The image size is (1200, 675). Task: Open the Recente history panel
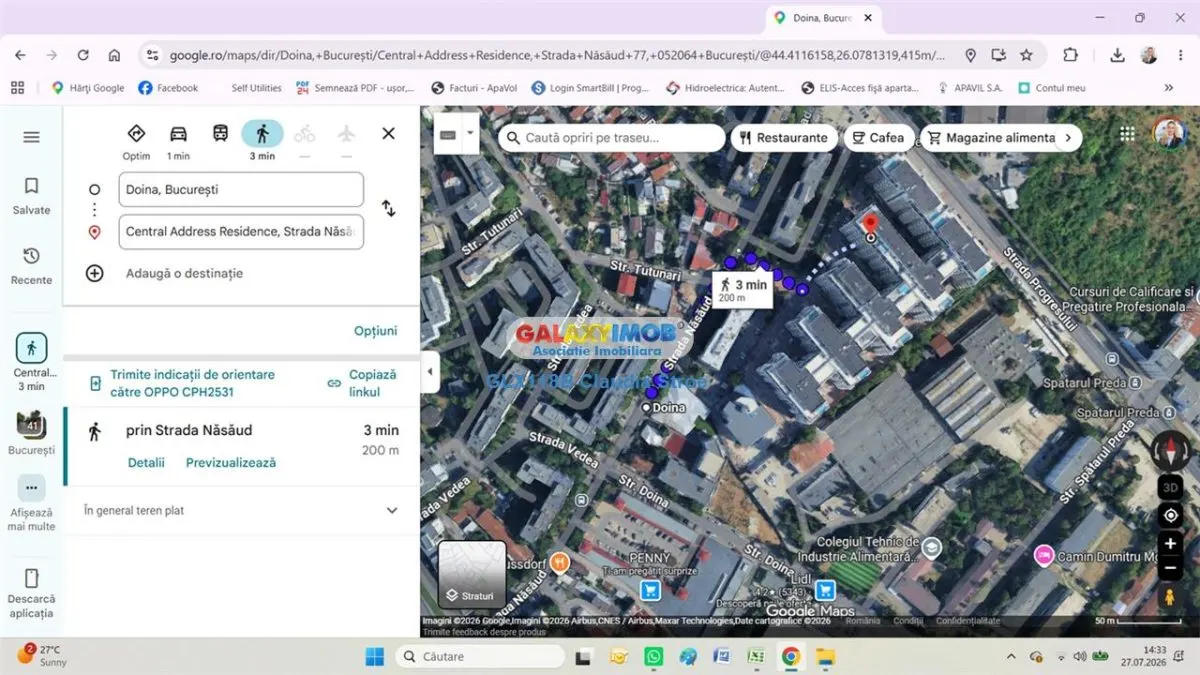coord(31,265)
